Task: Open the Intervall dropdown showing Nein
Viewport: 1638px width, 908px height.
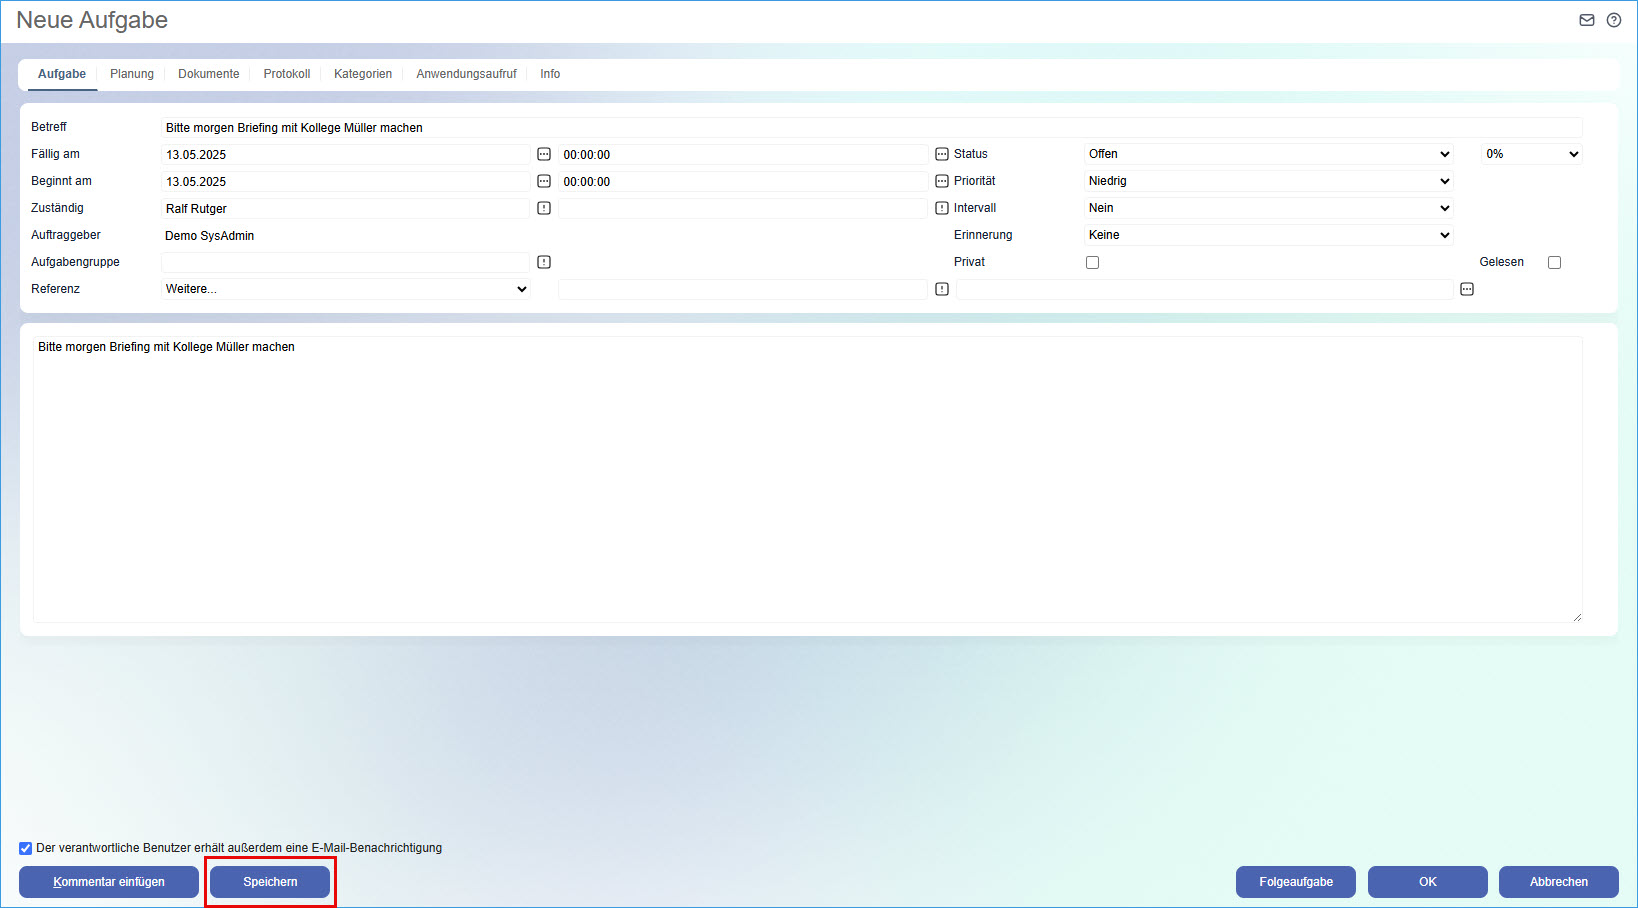Action: pyautogui.click(x=1269, y=208)
